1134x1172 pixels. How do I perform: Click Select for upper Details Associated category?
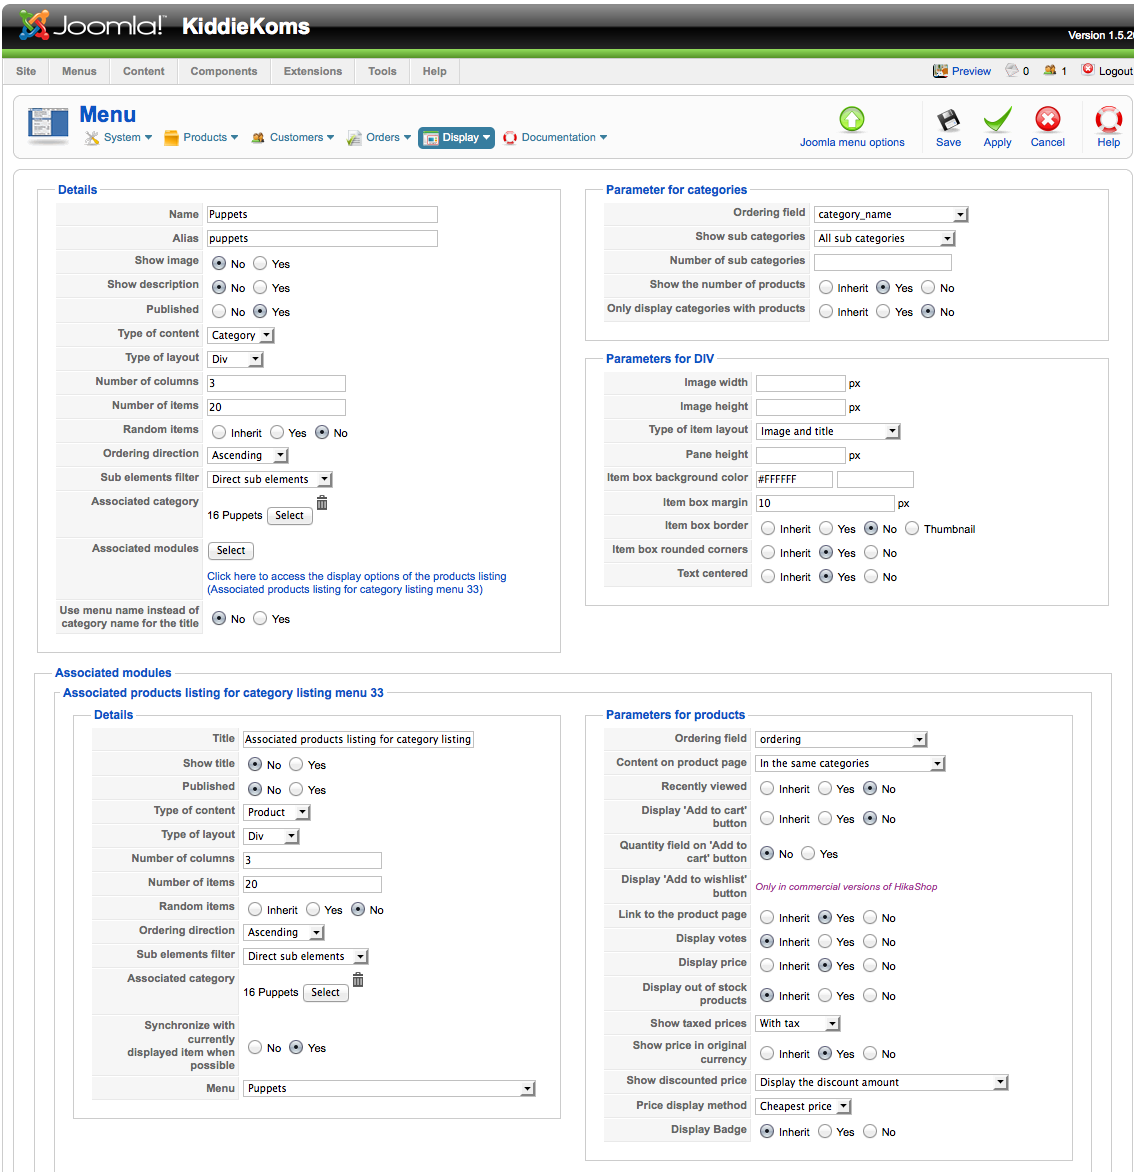289,516
